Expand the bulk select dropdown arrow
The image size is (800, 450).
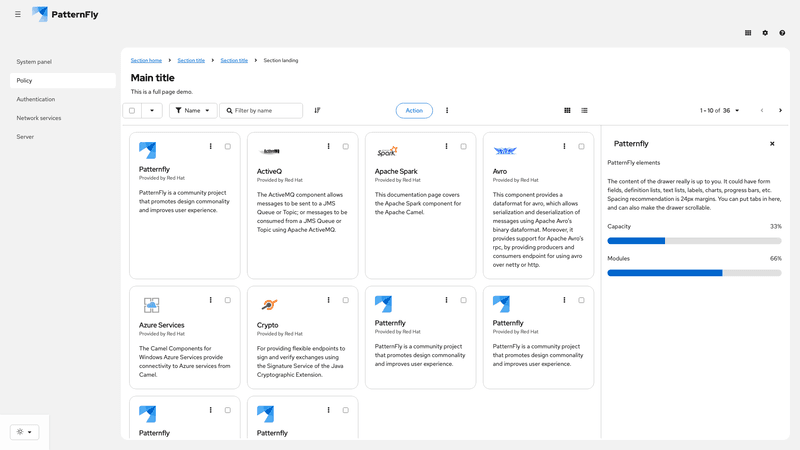[x=152, y=110]
